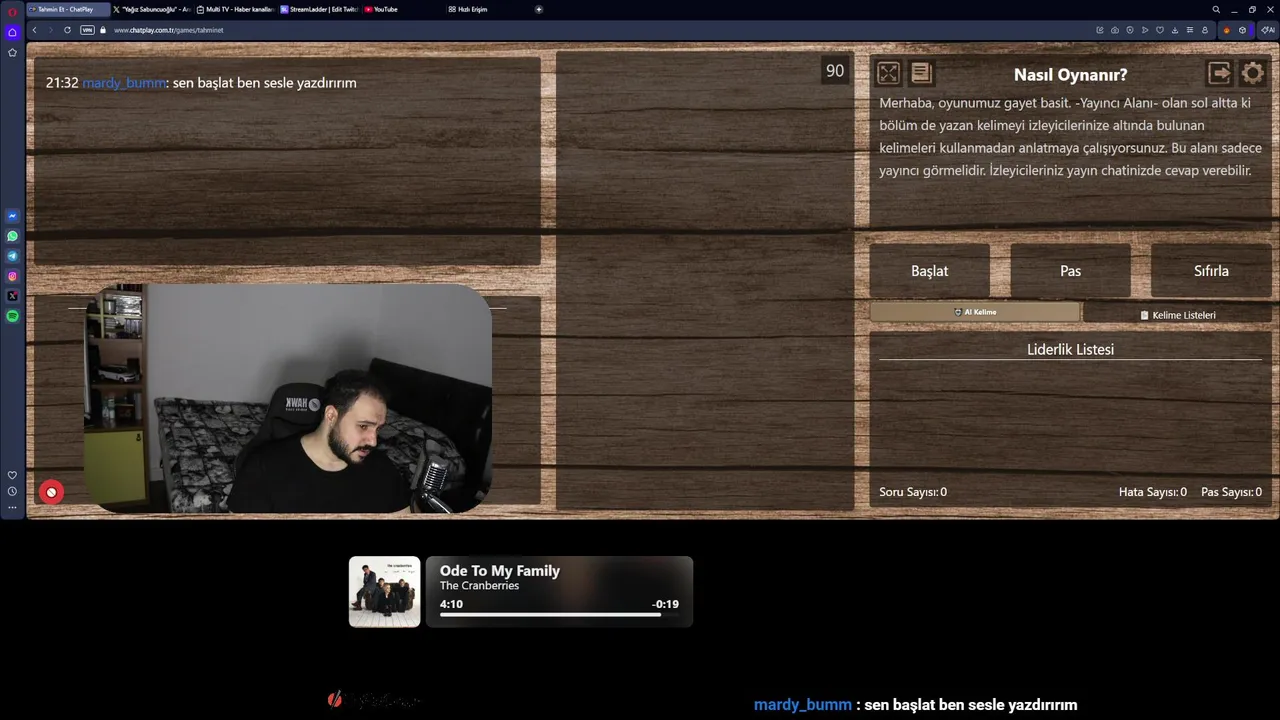Click the address bar URL field

point(600,30)
